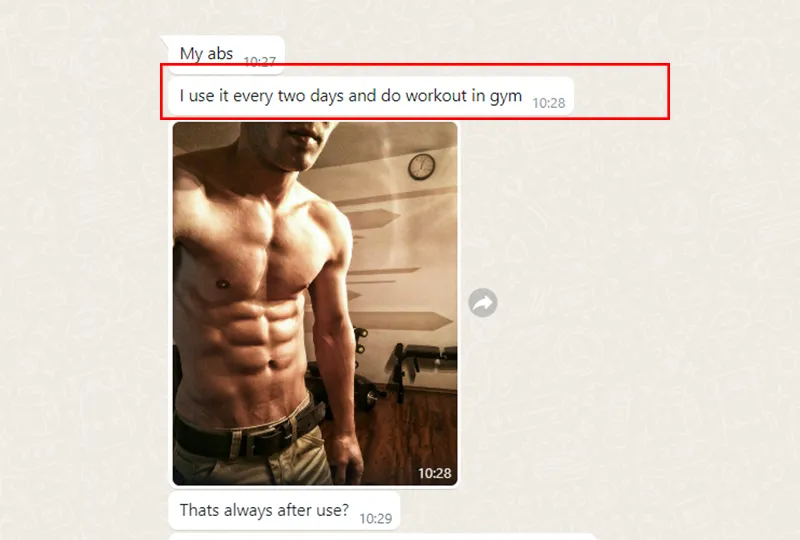Viewport: 800px width, 540px height.
Task: Click the word "workout" in the message
Action: (436, 95)
